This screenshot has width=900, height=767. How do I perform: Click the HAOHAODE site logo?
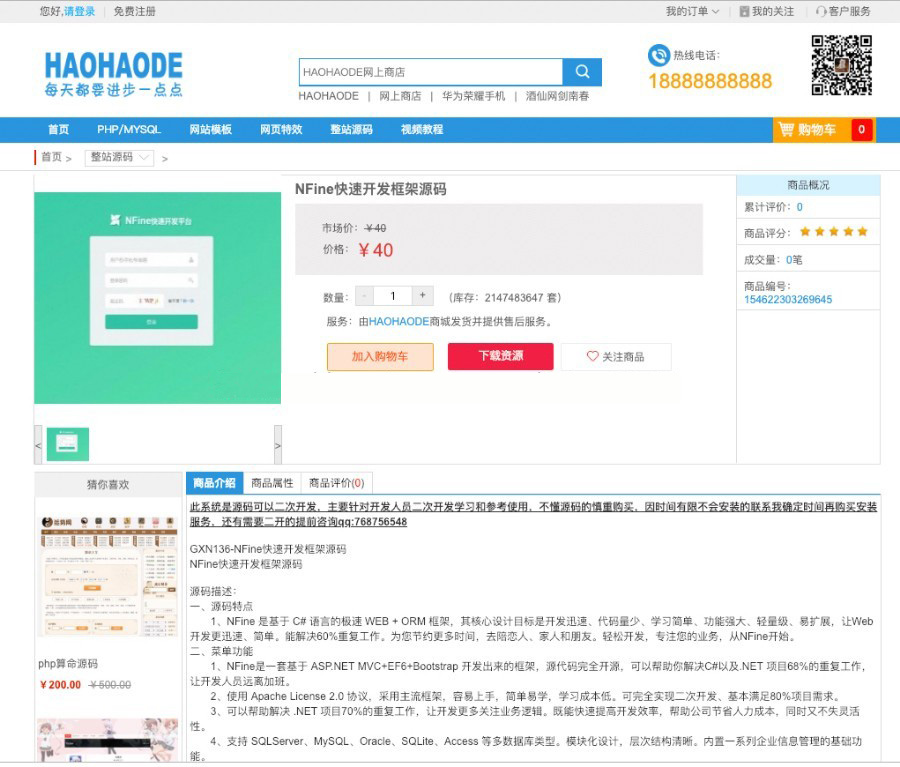click(113, 73)
